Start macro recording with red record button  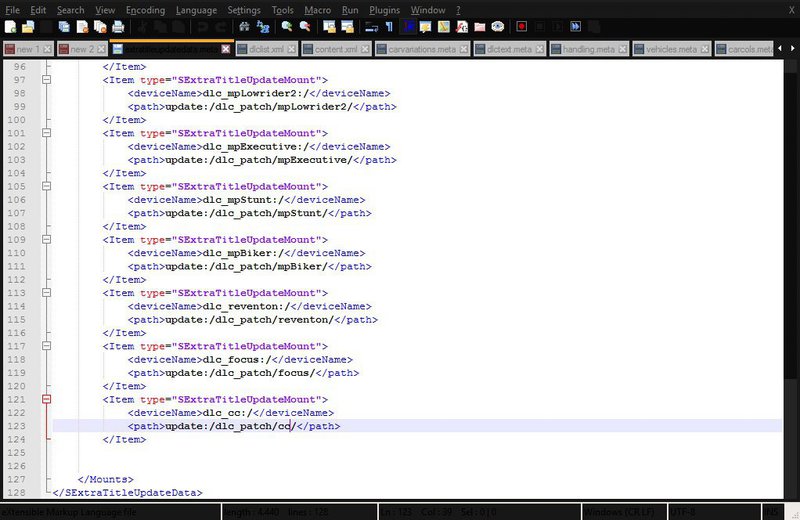tap(521, 27)
